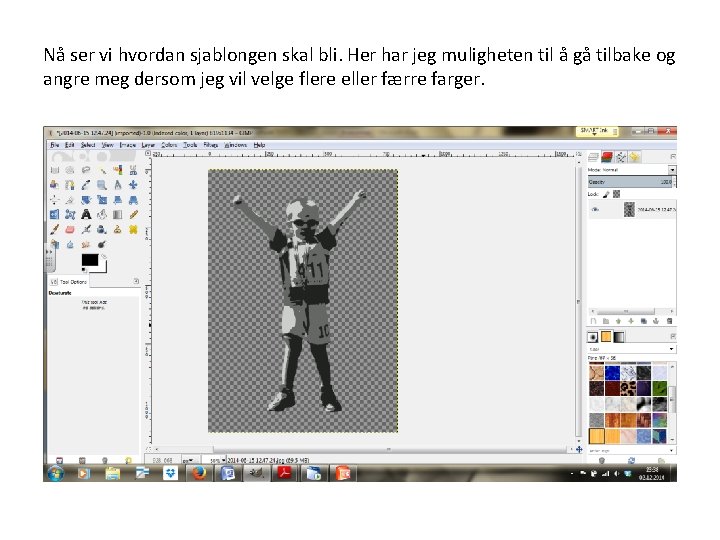This screenshot has height=540, width=720.
Task: Select the Alignment tool
Action: (x=55, y=200)
